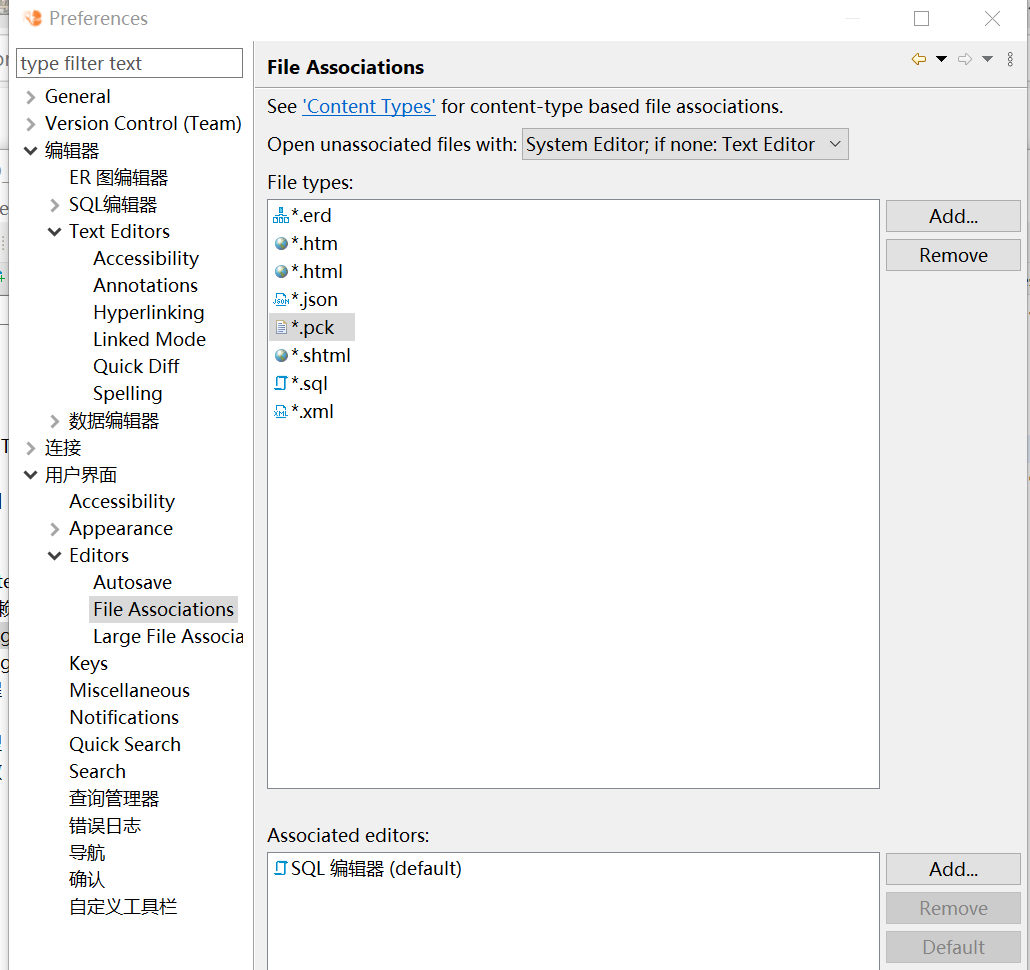Image resolution: width=1030 pixels, height=970 pixels.
Task: Open the back history dropdown arrow
Action: 941,60
